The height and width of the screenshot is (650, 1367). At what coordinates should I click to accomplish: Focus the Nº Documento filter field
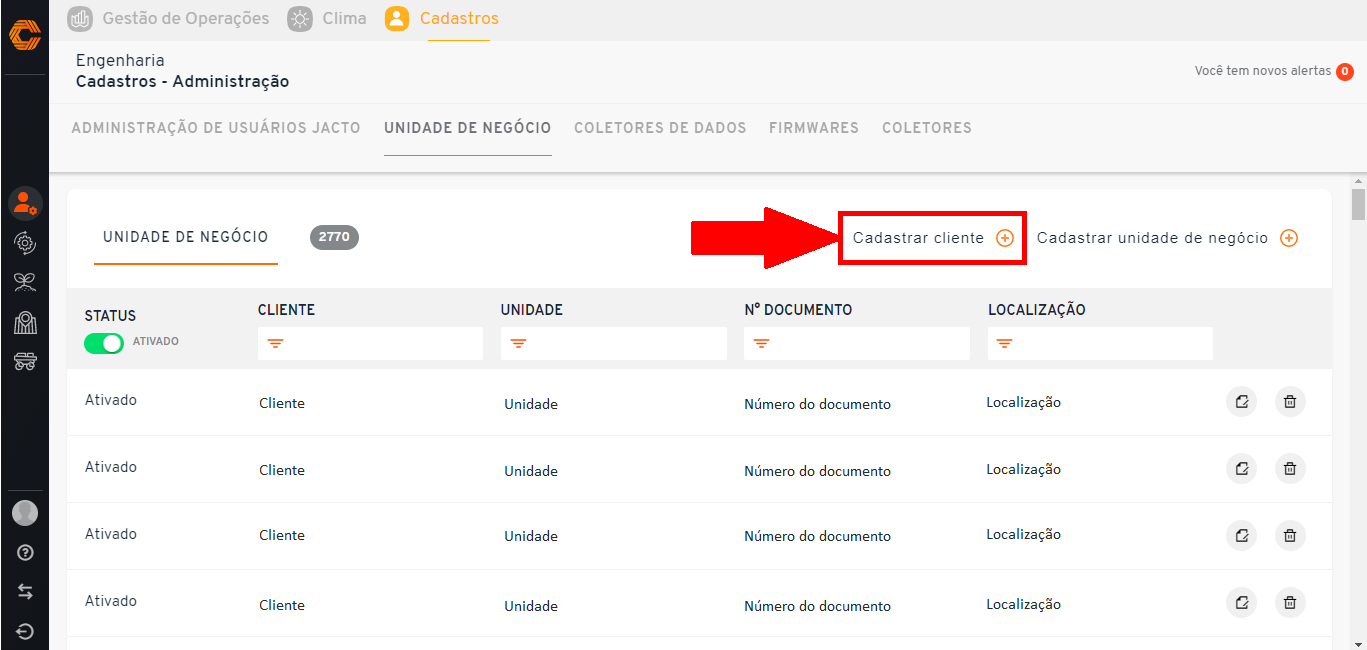857,343
